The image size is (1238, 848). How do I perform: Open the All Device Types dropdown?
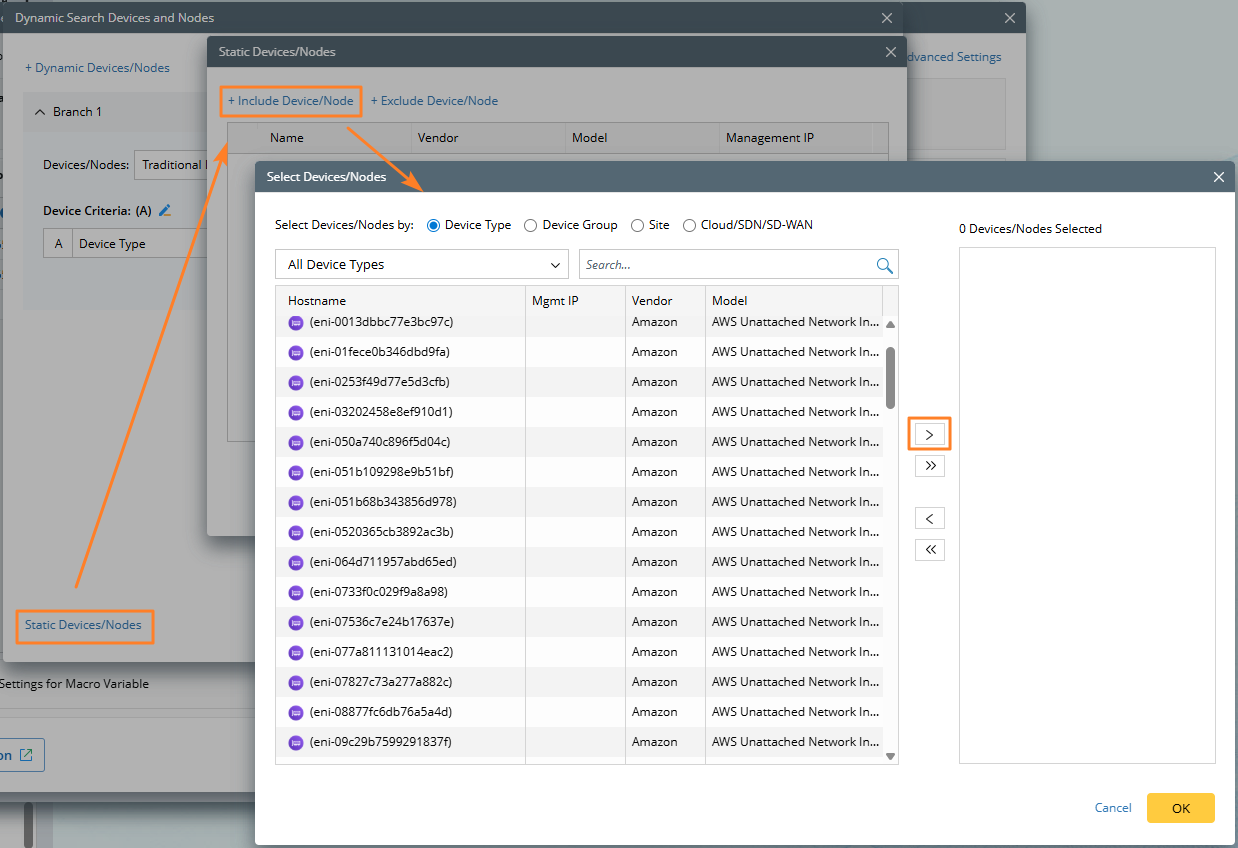pos(422,265)
